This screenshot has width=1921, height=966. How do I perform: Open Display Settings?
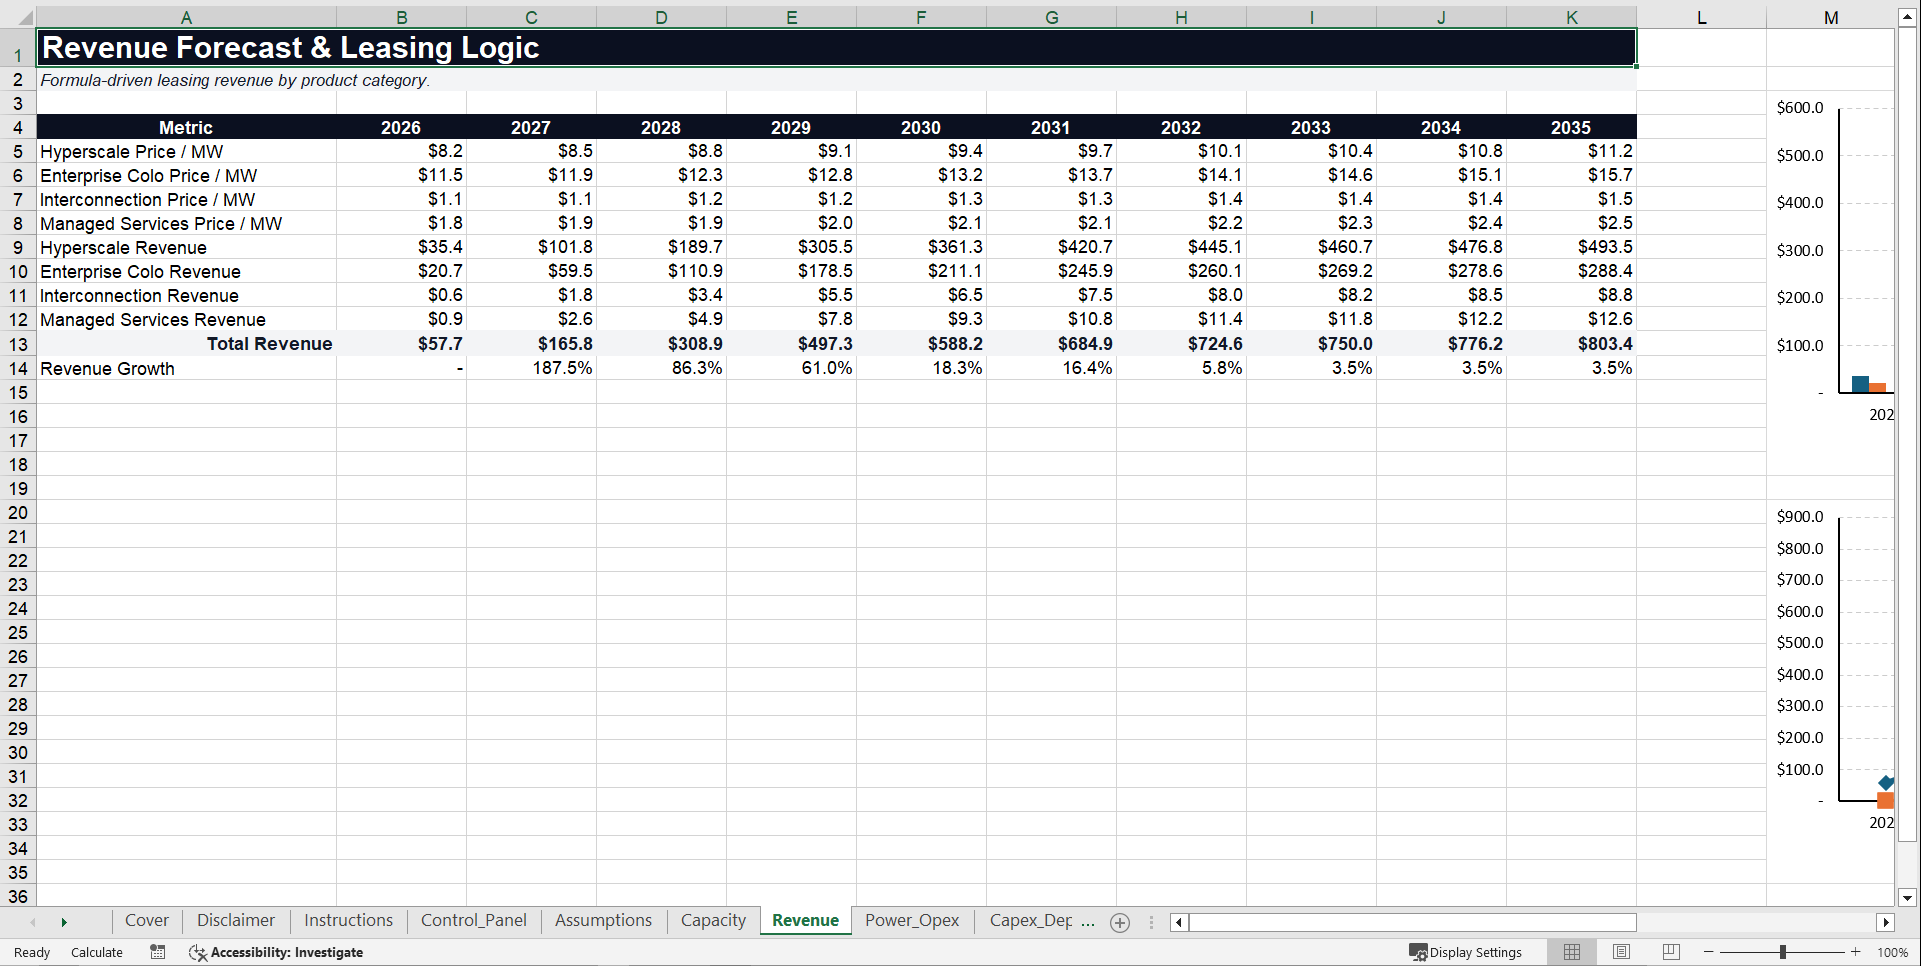click(x=1466, y=952)
